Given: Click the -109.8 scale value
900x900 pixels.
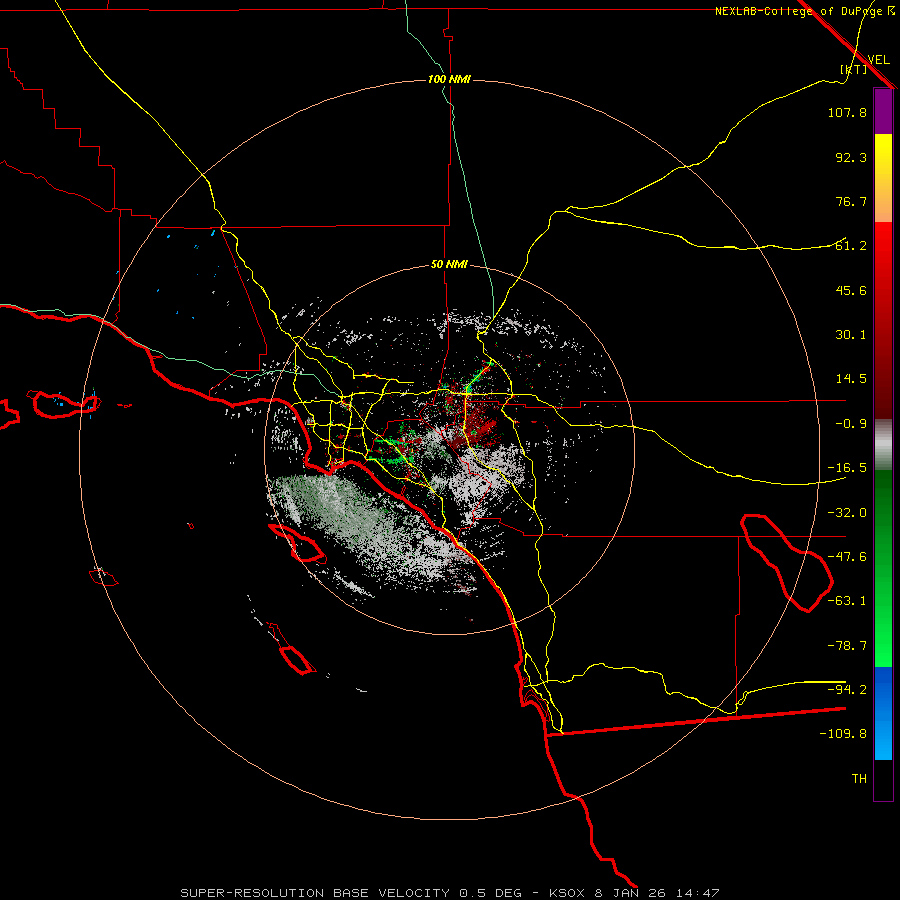Looking at the screenshot, I should coord(843,734).
